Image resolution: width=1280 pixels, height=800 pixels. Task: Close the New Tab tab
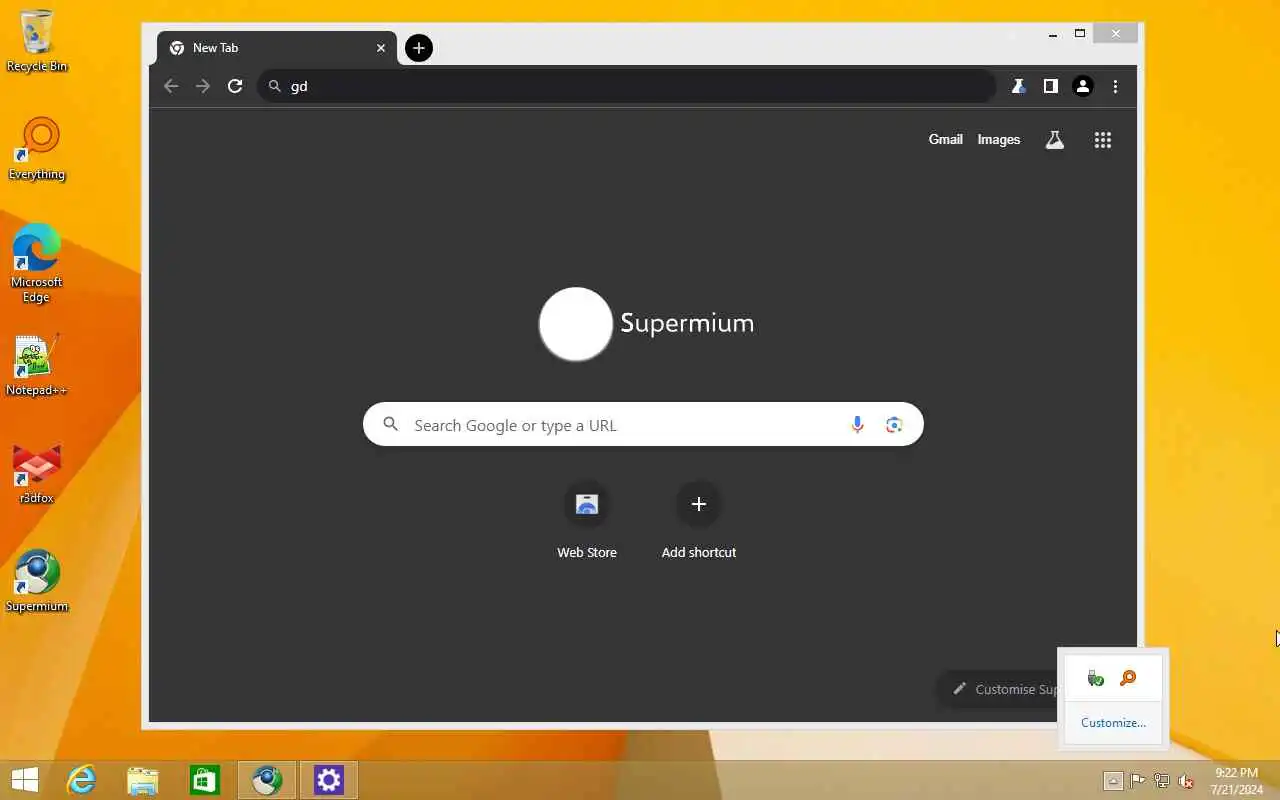click(x=381, y=47)
